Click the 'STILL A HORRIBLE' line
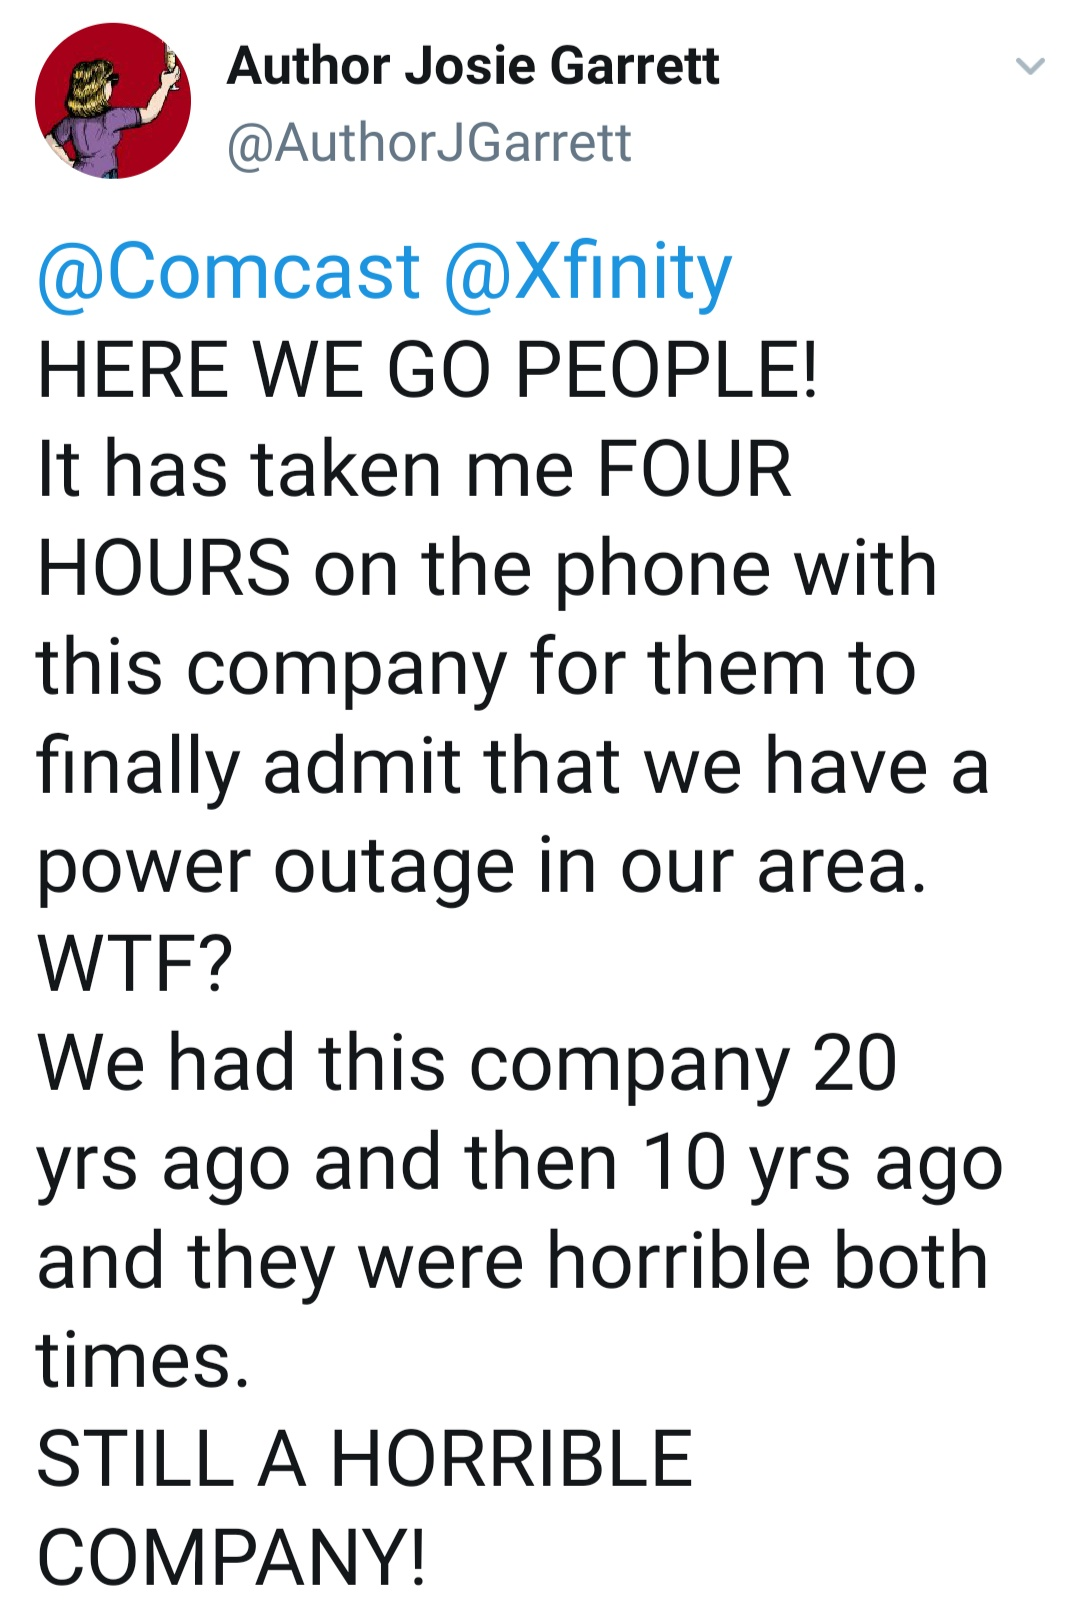1072x1617 pixels. coord(365,1459)
